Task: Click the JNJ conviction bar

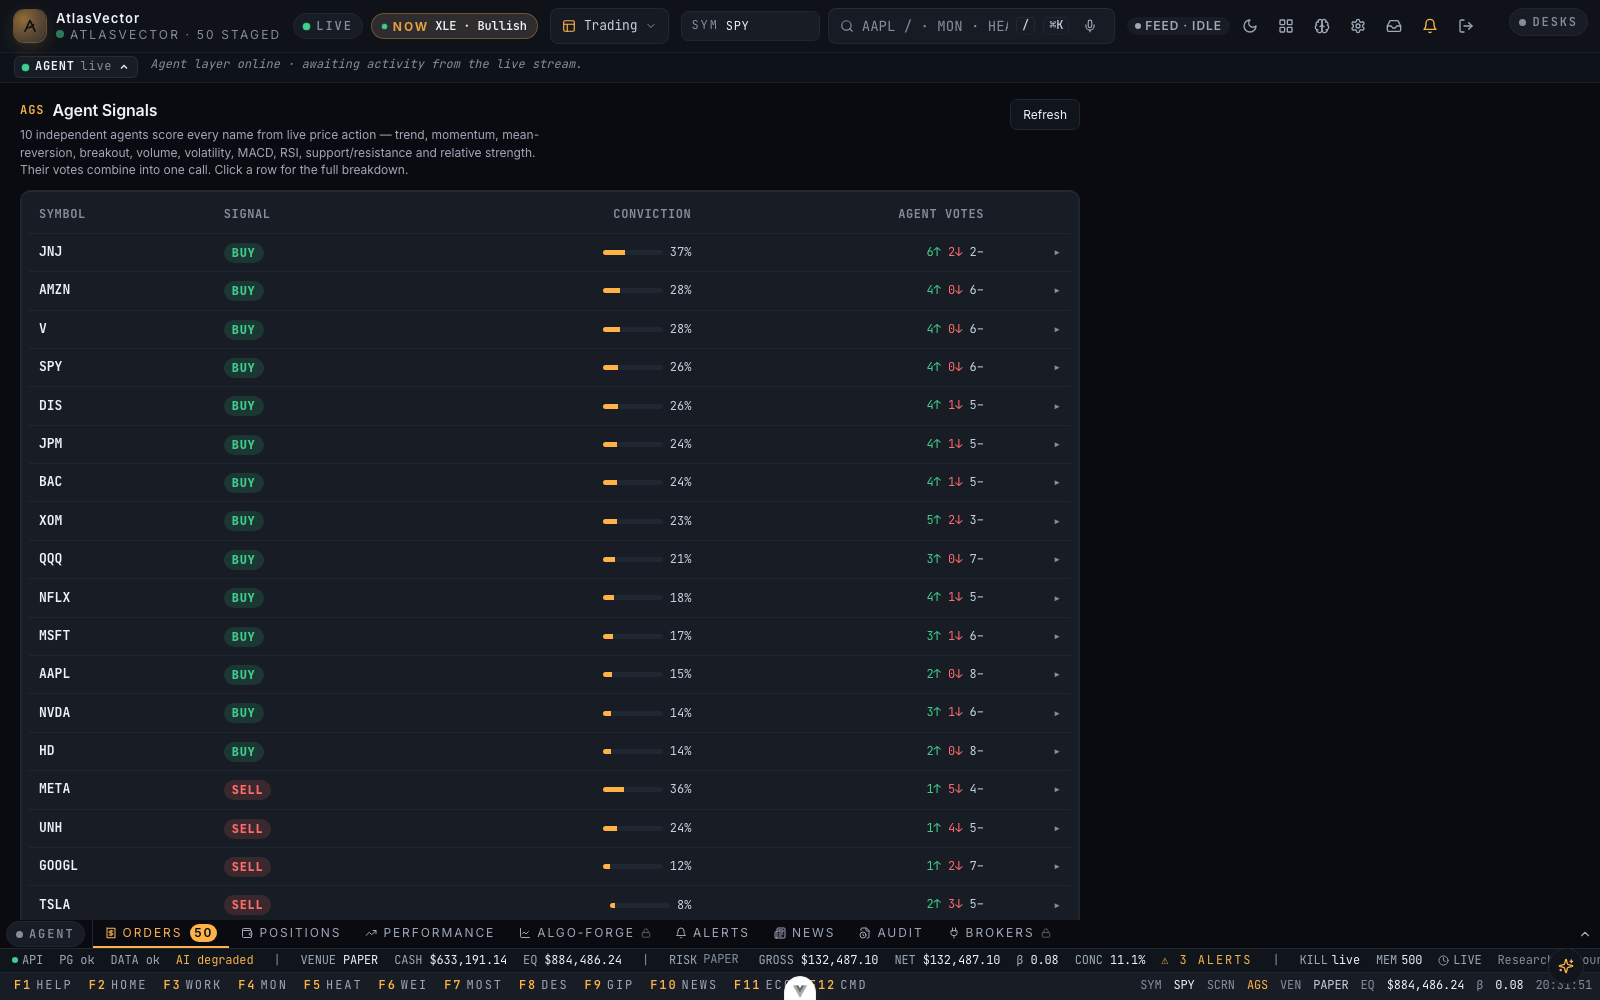Action: (633, 253)
